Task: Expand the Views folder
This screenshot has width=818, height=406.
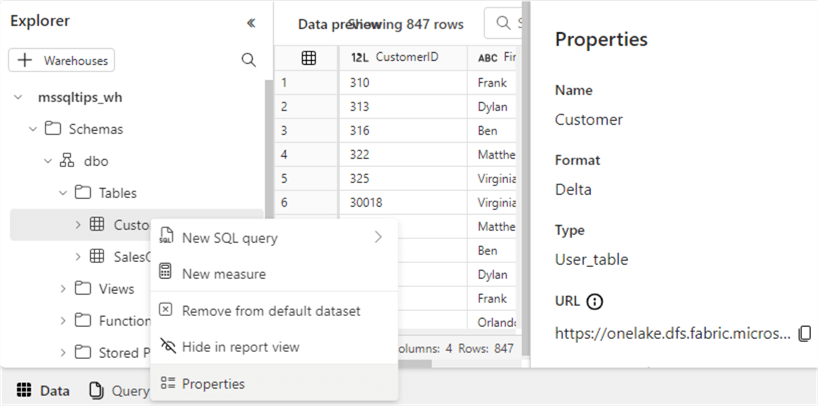Action: (63, 289)
